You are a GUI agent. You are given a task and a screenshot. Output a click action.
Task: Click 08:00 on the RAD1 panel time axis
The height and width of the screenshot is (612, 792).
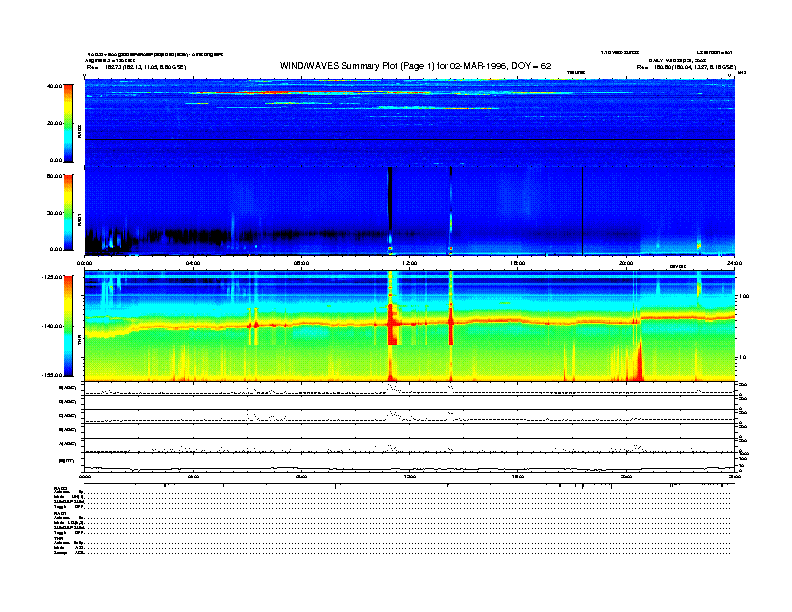pos(302,263)
